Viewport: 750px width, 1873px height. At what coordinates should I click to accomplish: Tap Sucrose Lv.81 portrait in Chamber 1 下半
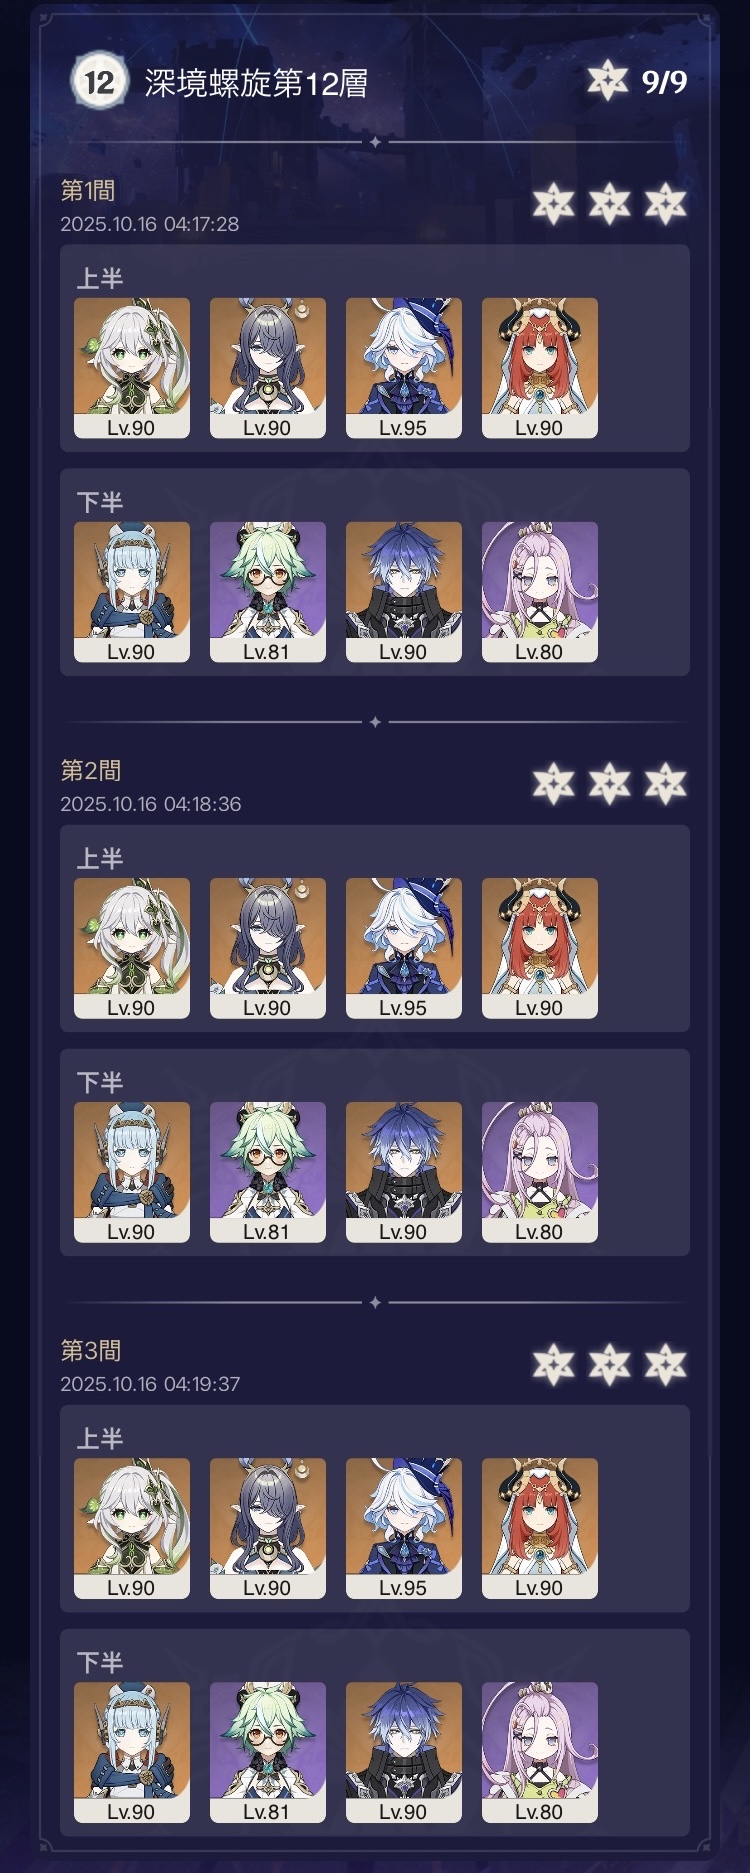[x=268, y=592]
